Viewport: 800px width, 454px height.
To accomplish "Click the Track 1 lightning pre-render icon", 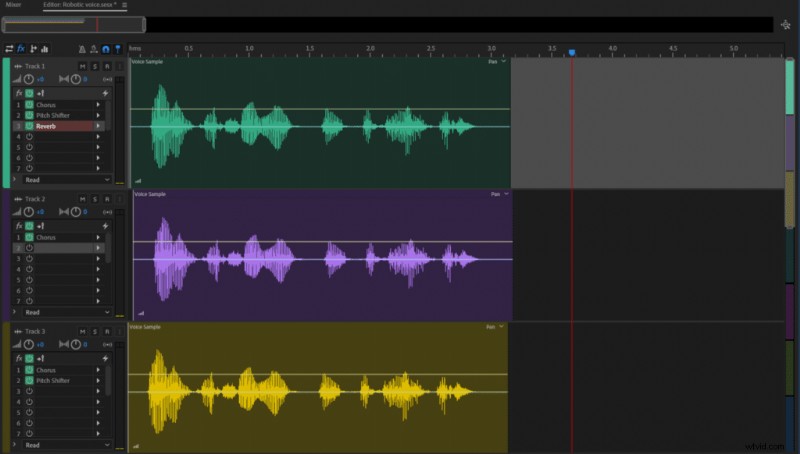I will point(105,93).
